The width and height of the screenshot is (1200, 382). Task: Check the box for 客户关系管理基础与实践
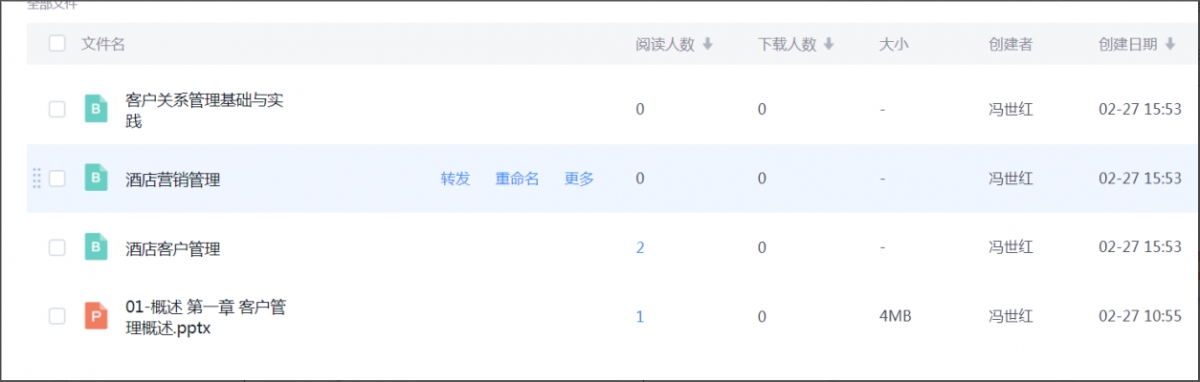[57, 109]
